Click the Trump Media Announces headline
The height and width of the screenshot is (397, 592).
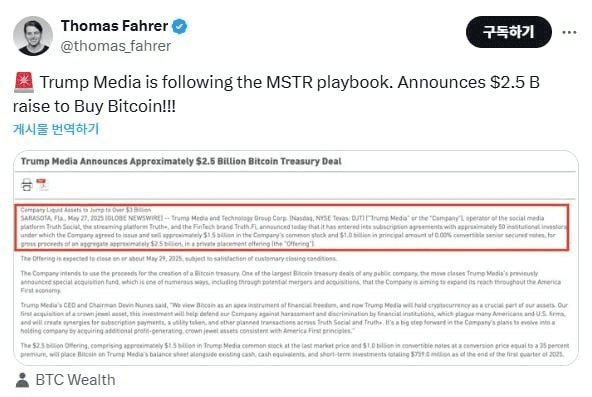(x=181, y=162)
